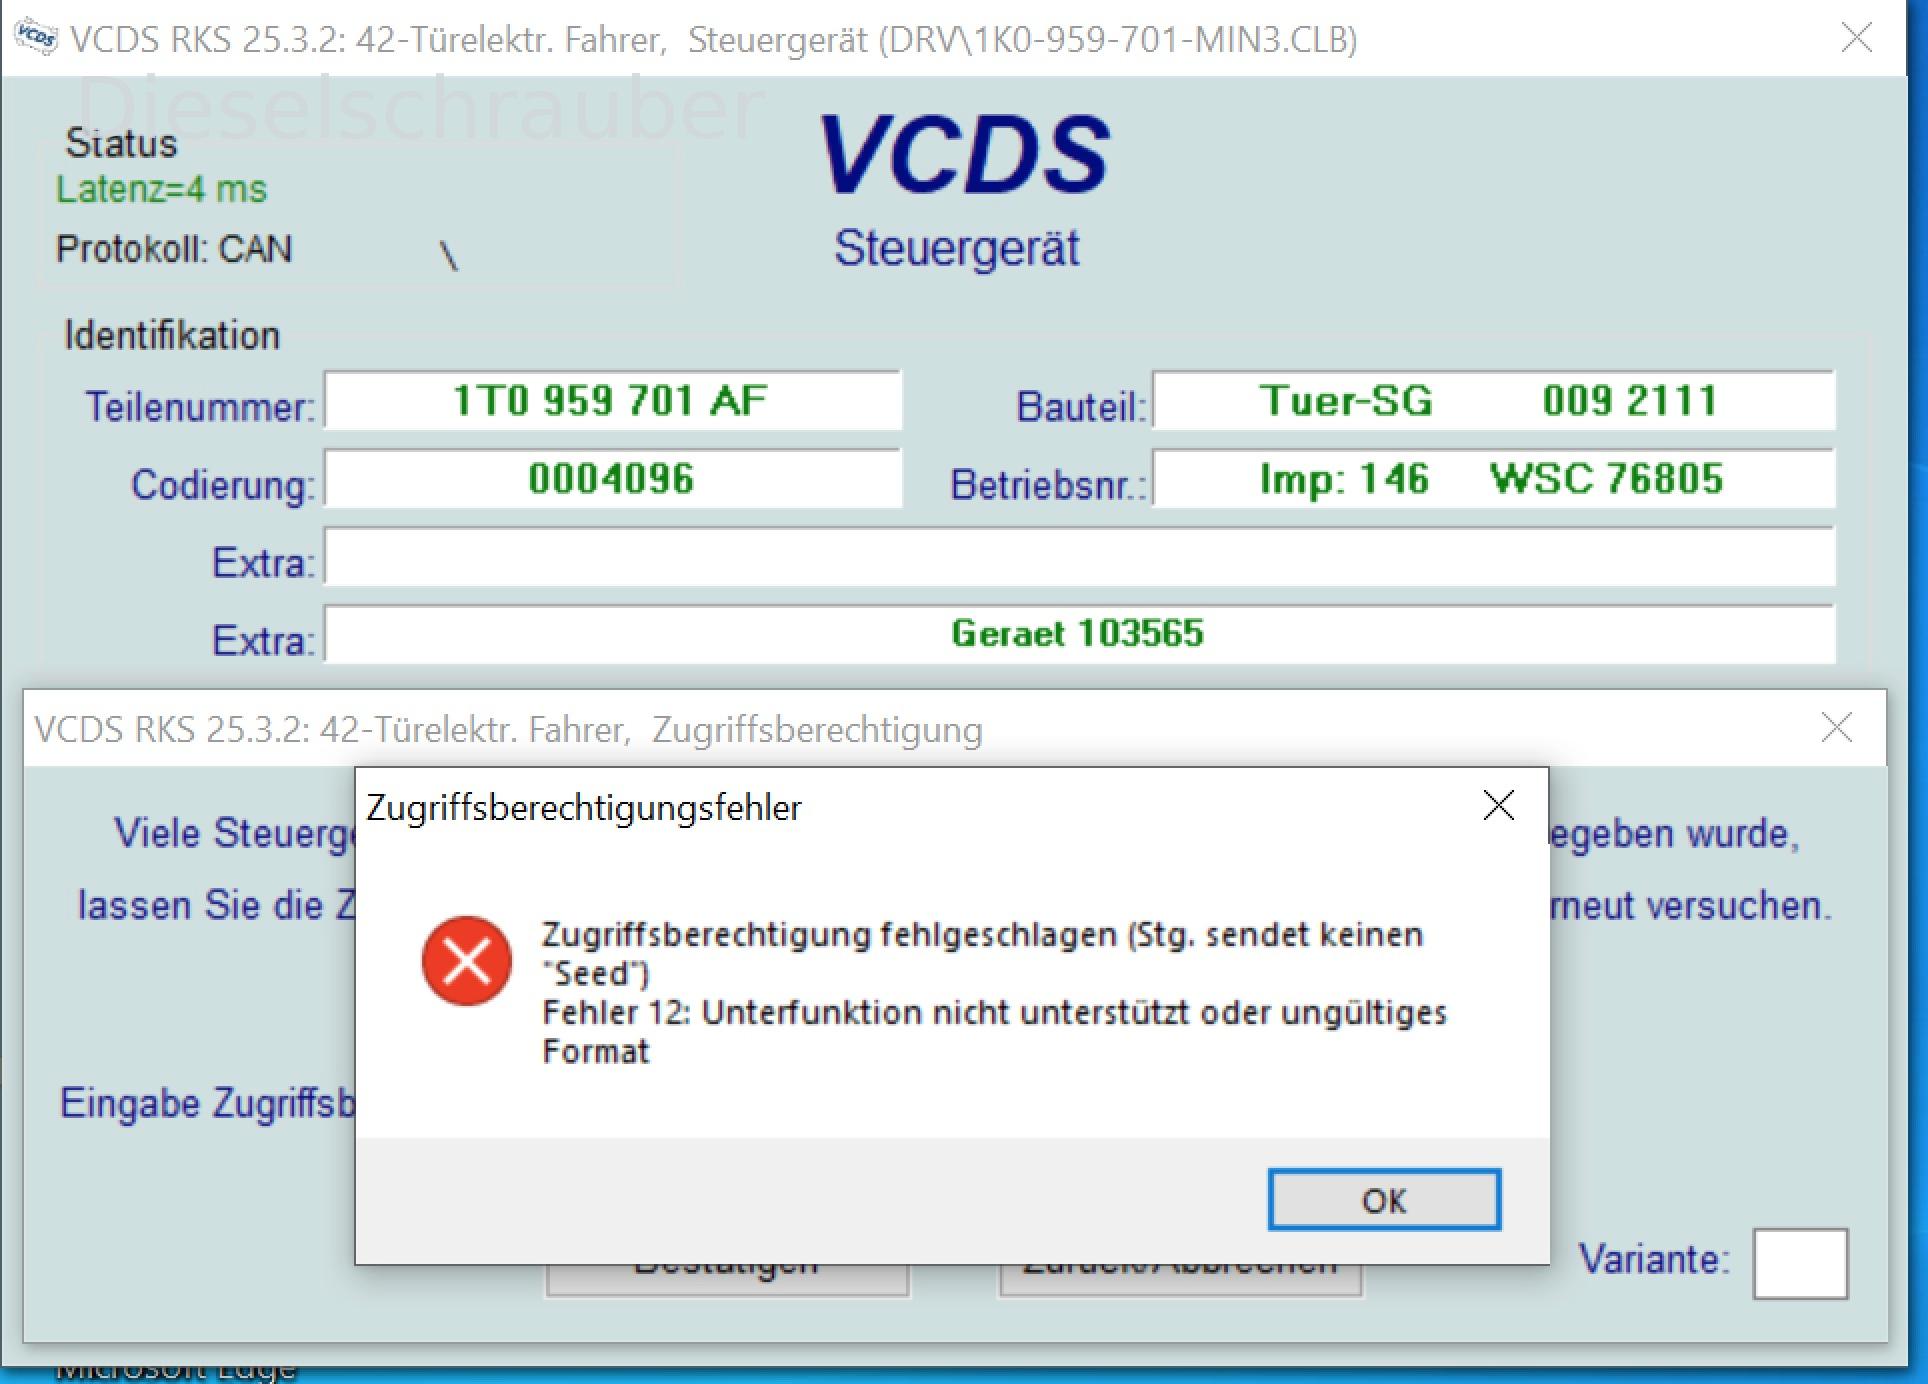Screen dimensions: 1928x1384
Task: Close the Zugriffsberechtigungsfehler error dialog
Action: coord(1498,805)
